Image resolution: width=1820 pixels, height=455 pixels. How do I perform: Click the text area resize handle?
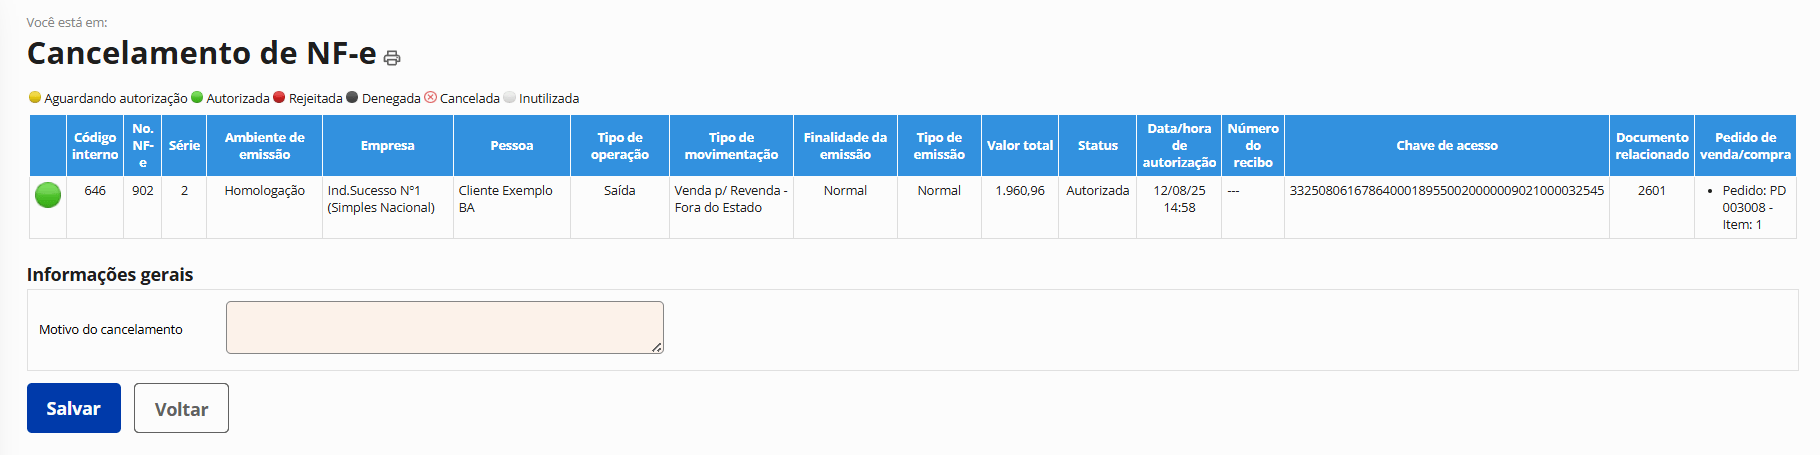click(x=657, y=347)
